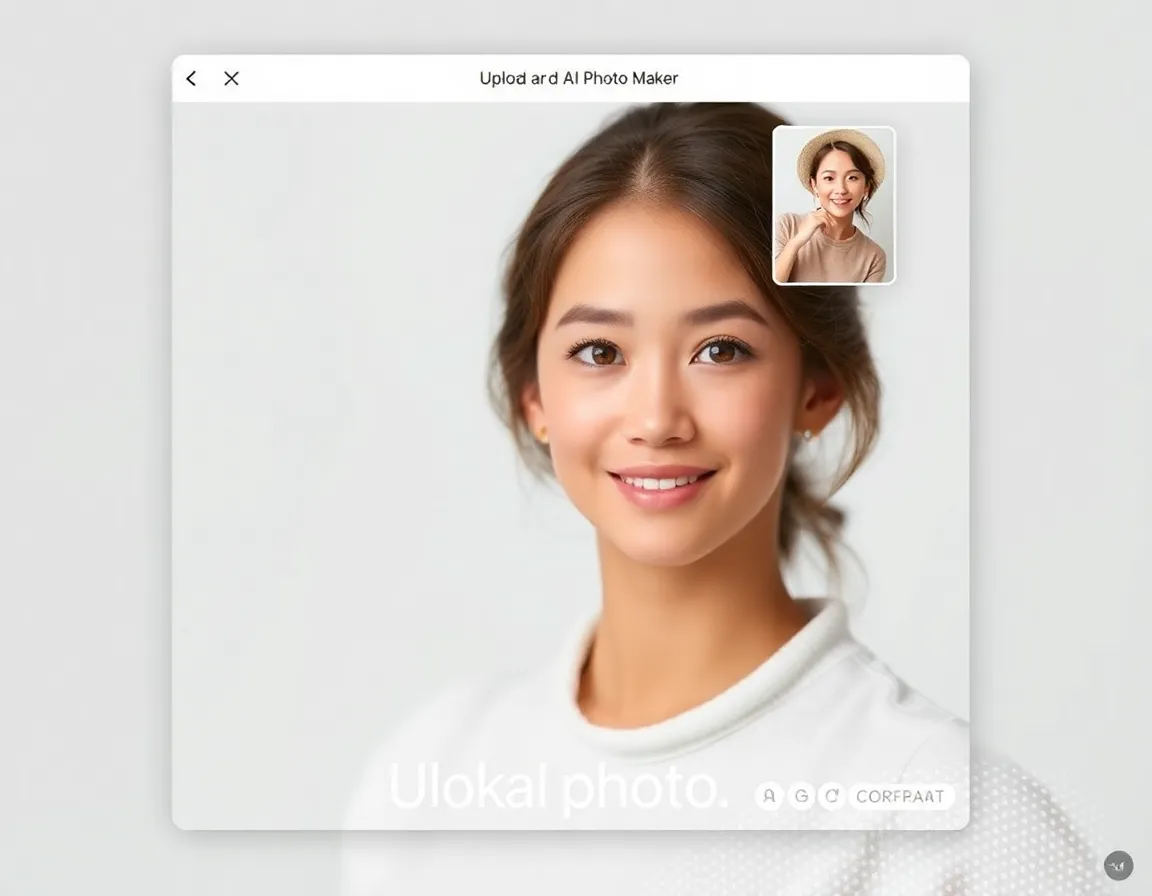Click the Upload and AI Photo Maker title
The image size is (1152, 896).
pos(578,78)
